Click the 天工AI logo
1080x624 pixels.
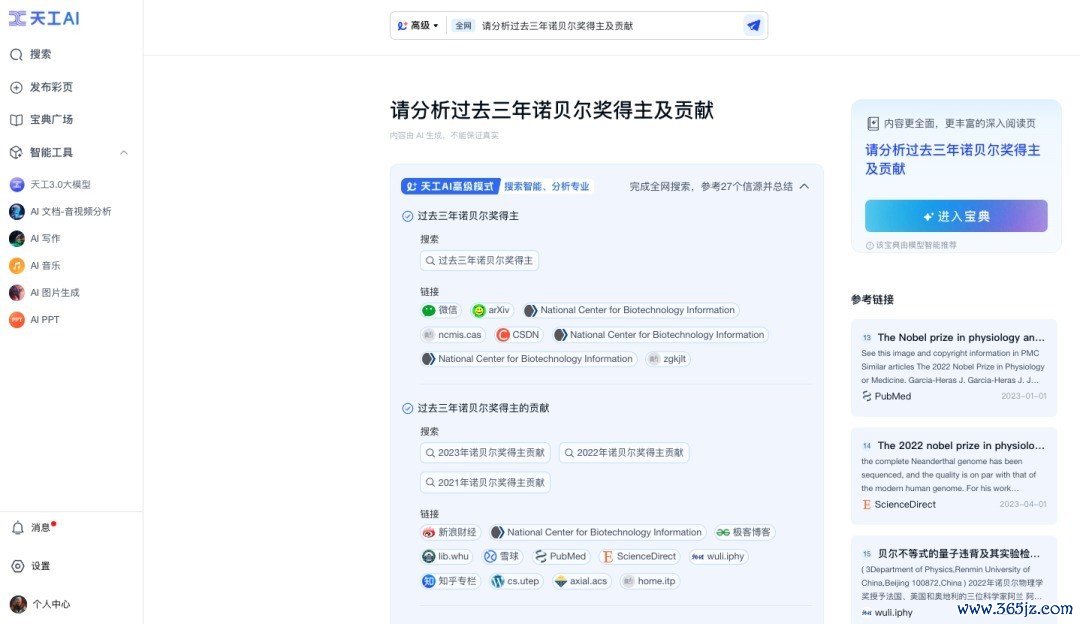(x=43, y=19)
